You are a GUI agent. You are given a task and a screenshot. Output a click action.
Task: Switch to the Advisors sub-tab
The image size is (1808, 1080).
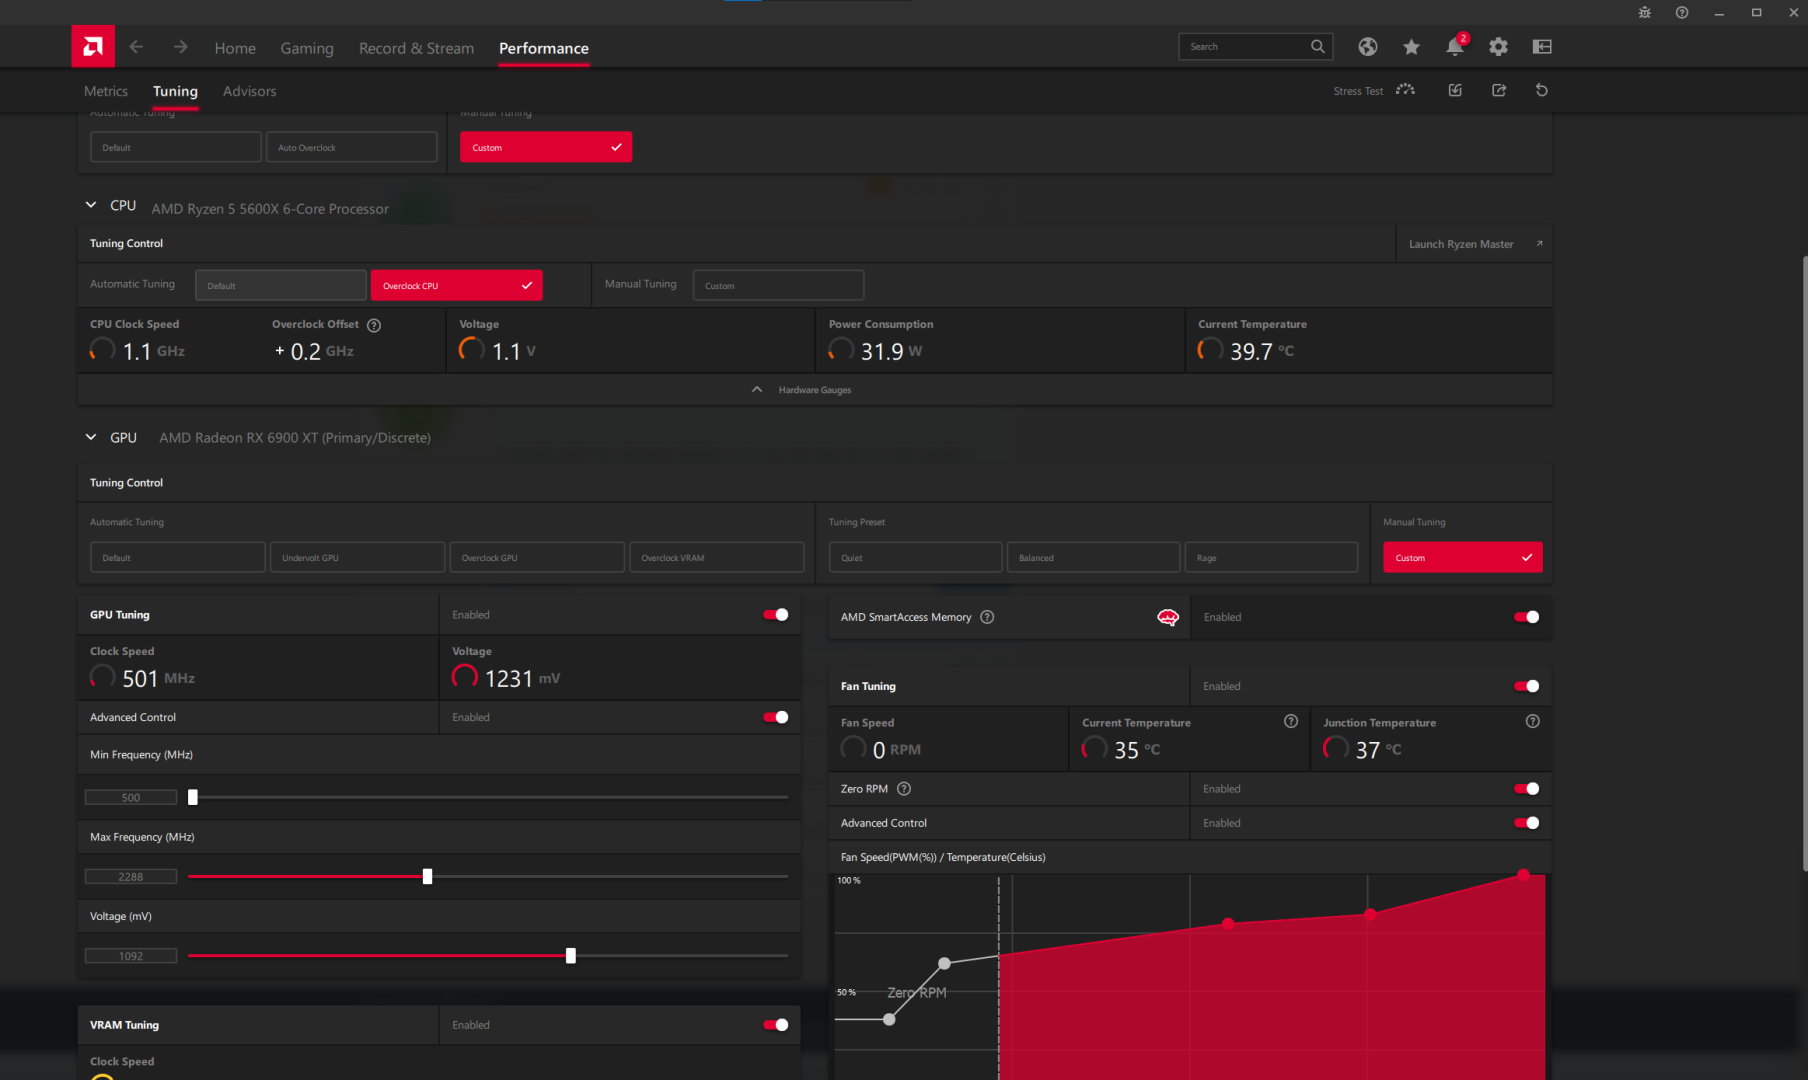coord(250,91)
